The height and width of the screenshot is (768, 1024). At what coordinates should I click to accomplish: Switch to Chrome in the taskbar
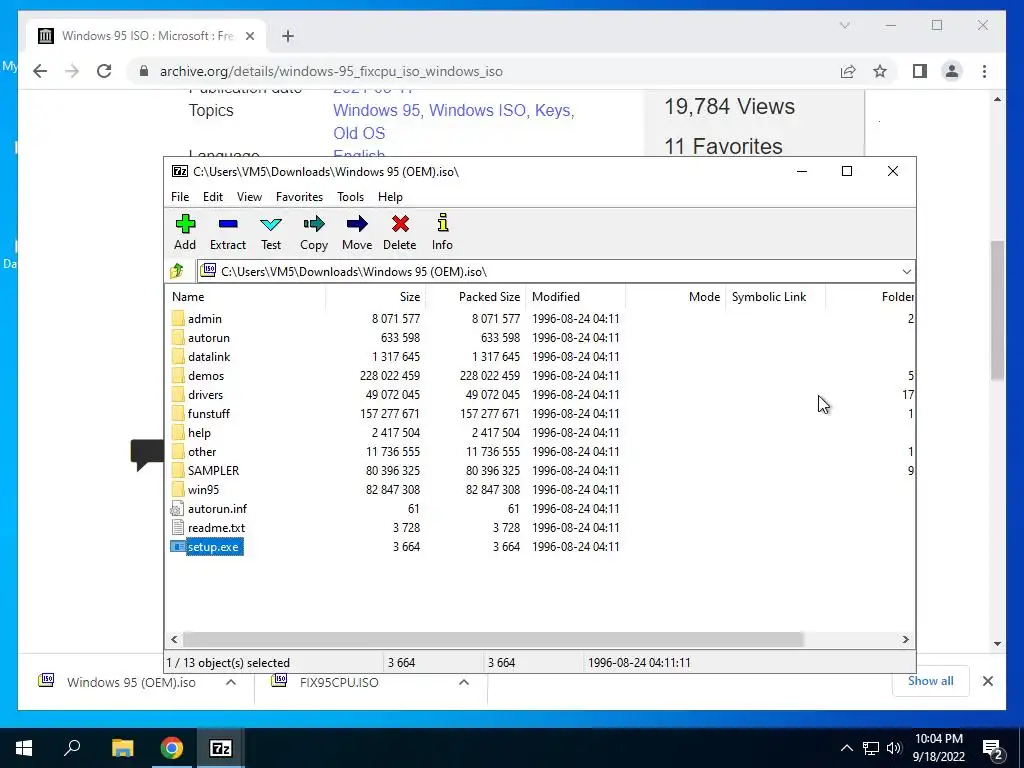pyautogui.click(x=172, y=748)
